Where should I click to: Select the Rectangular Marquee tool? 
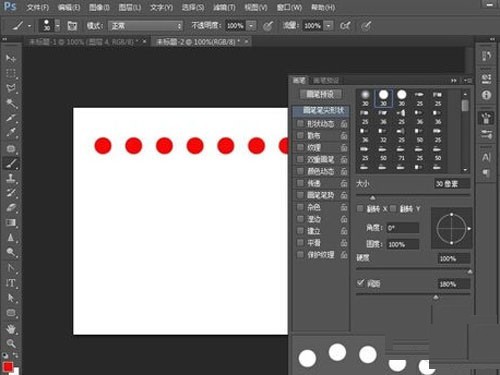[x=11, y=73]
